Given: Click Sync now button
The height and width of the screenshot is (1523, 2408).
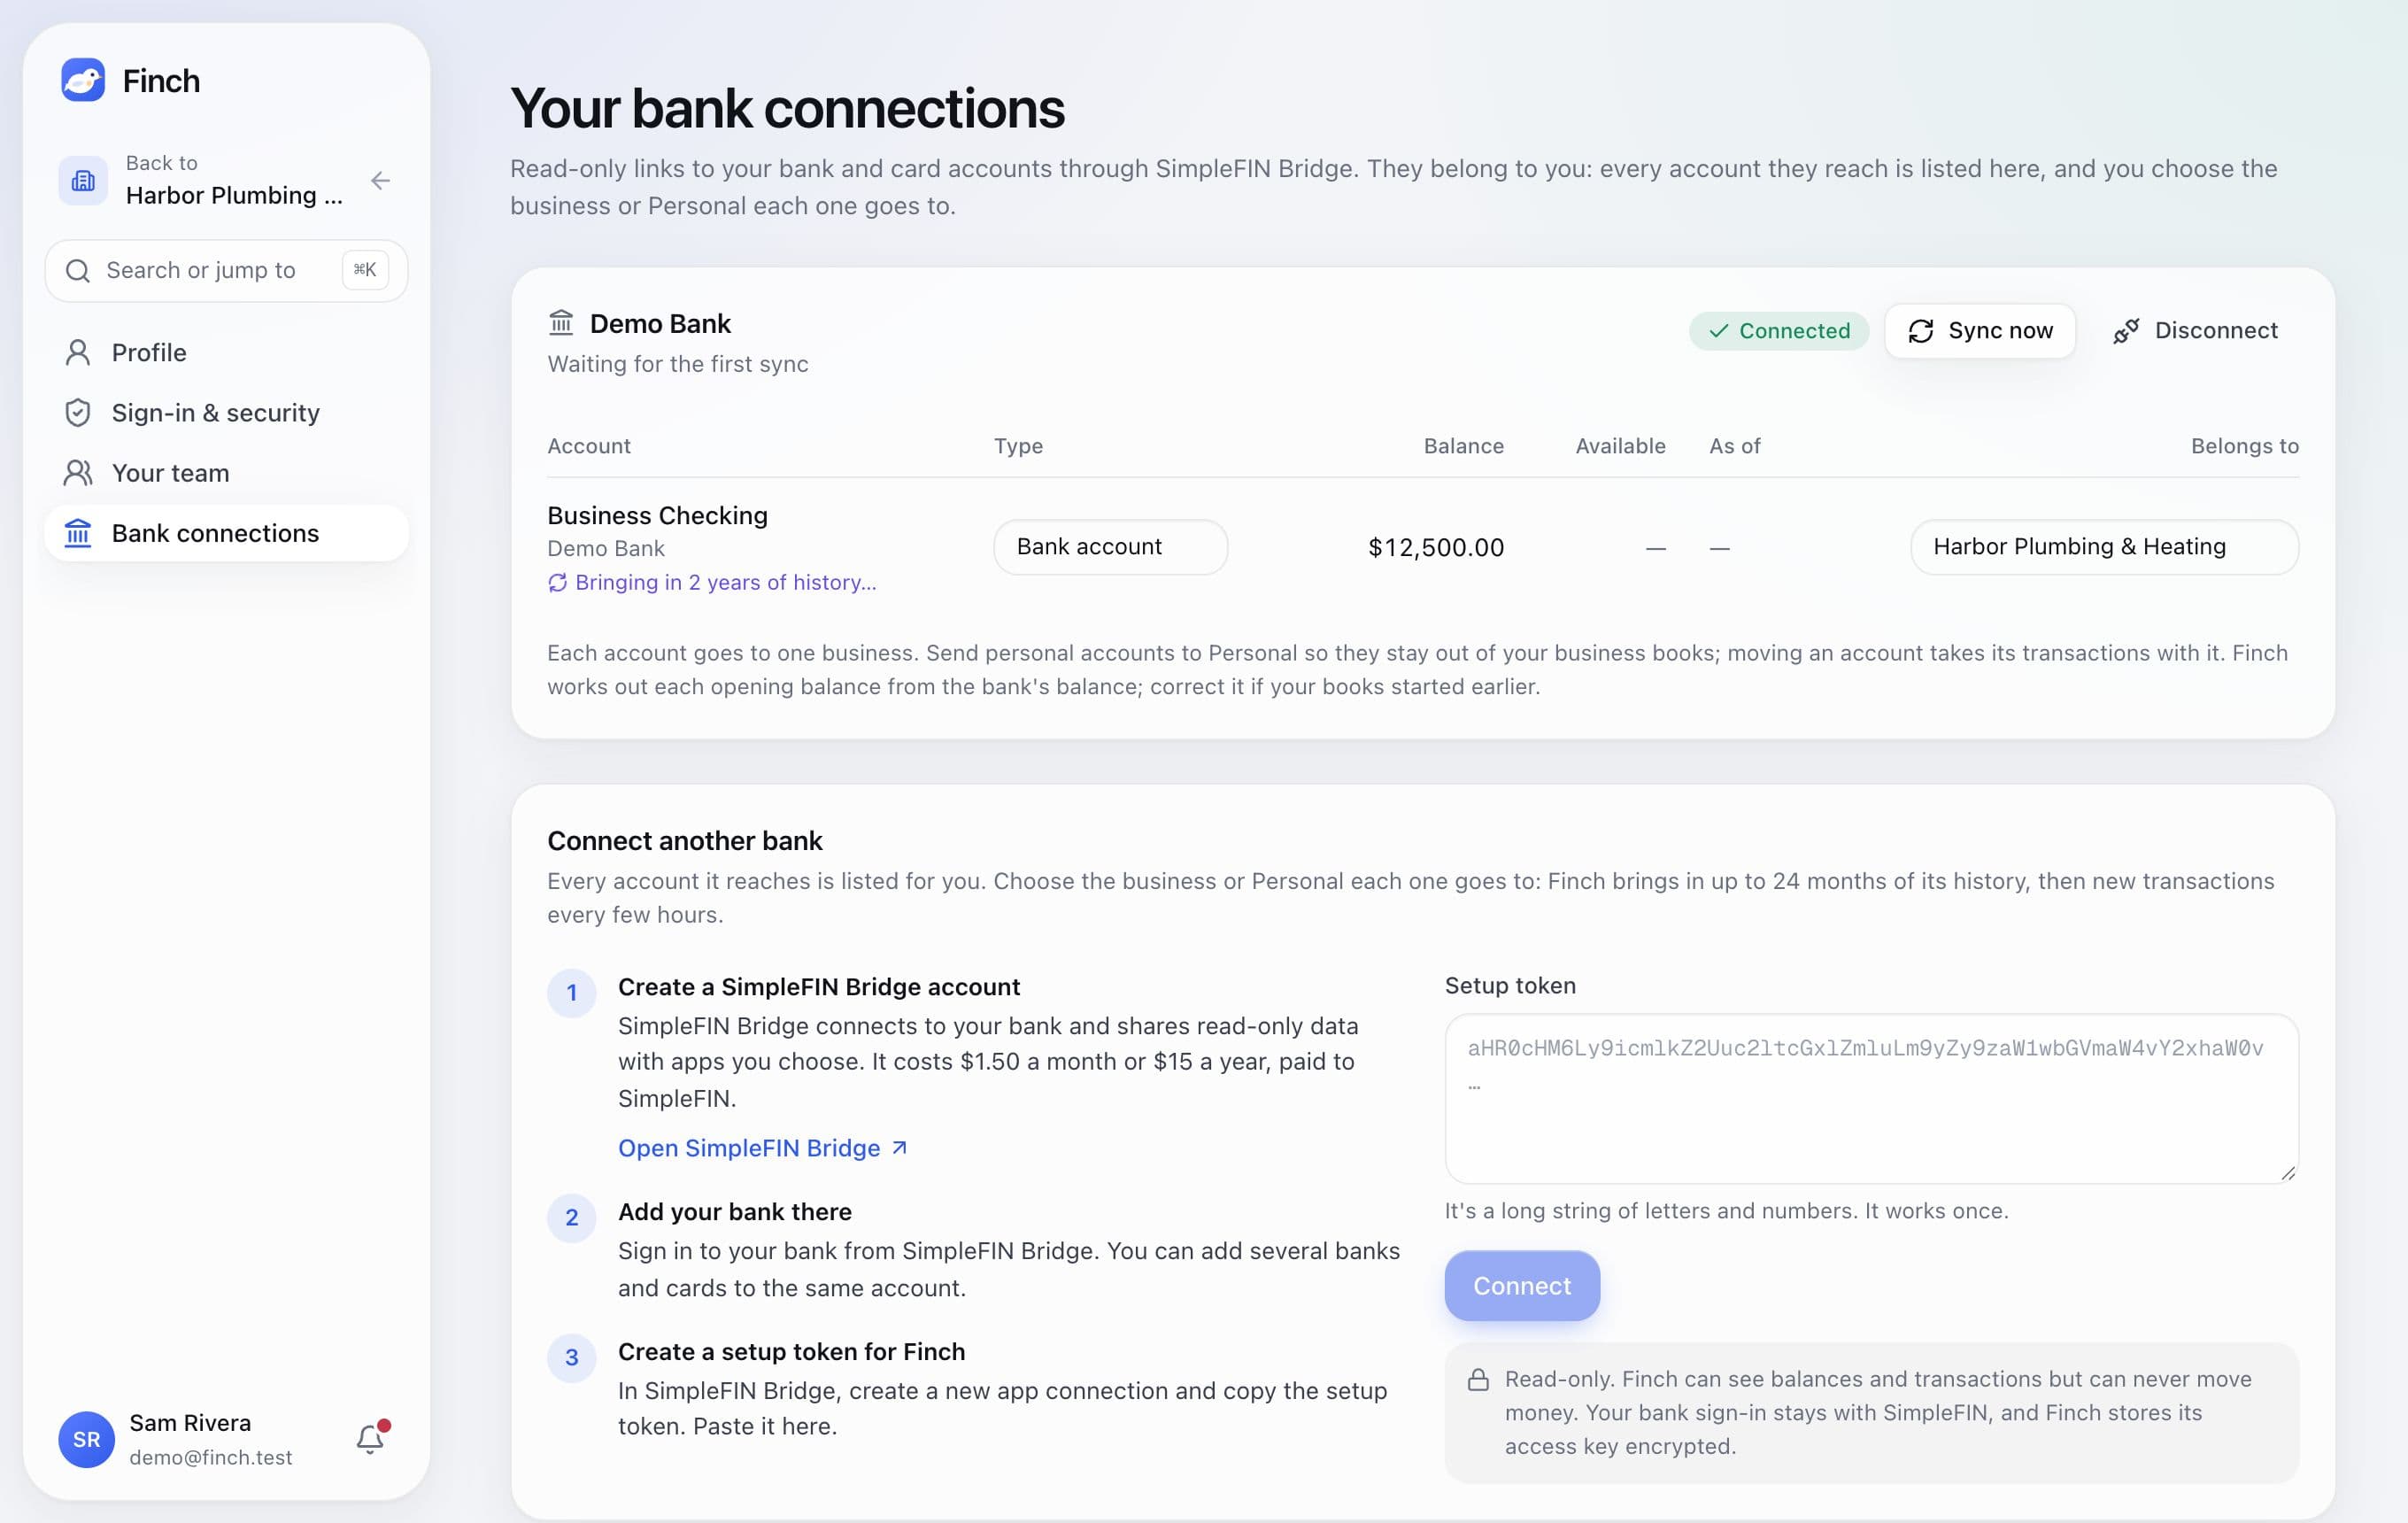Looking at the screenshot, I should coord(1979,331).
